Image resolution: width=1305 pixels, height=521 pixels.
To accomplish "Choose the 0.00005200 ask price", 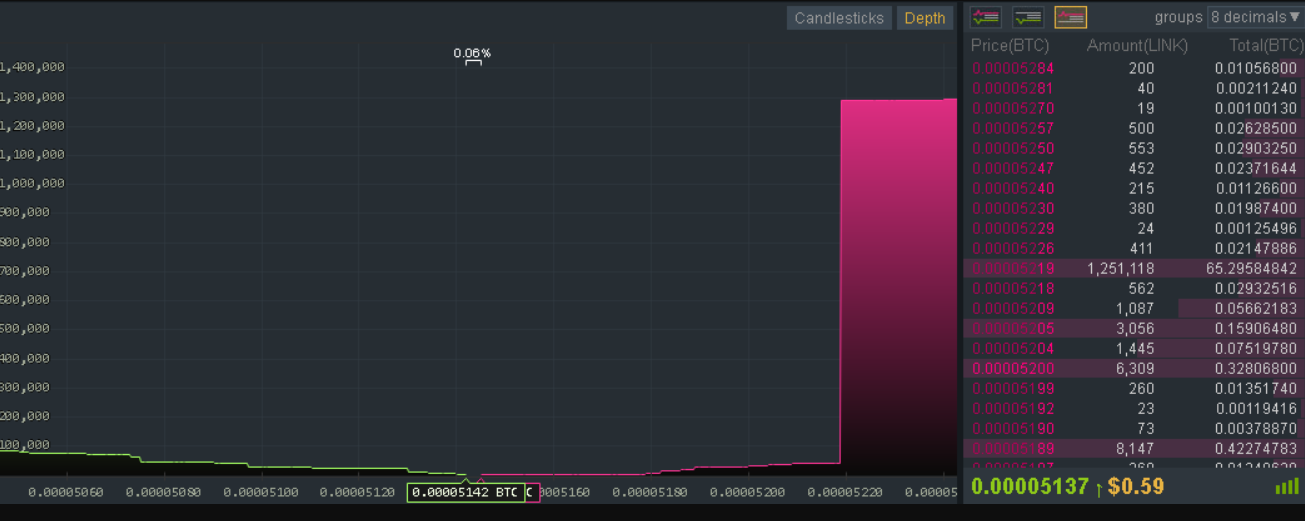I will coord(1013,368).
